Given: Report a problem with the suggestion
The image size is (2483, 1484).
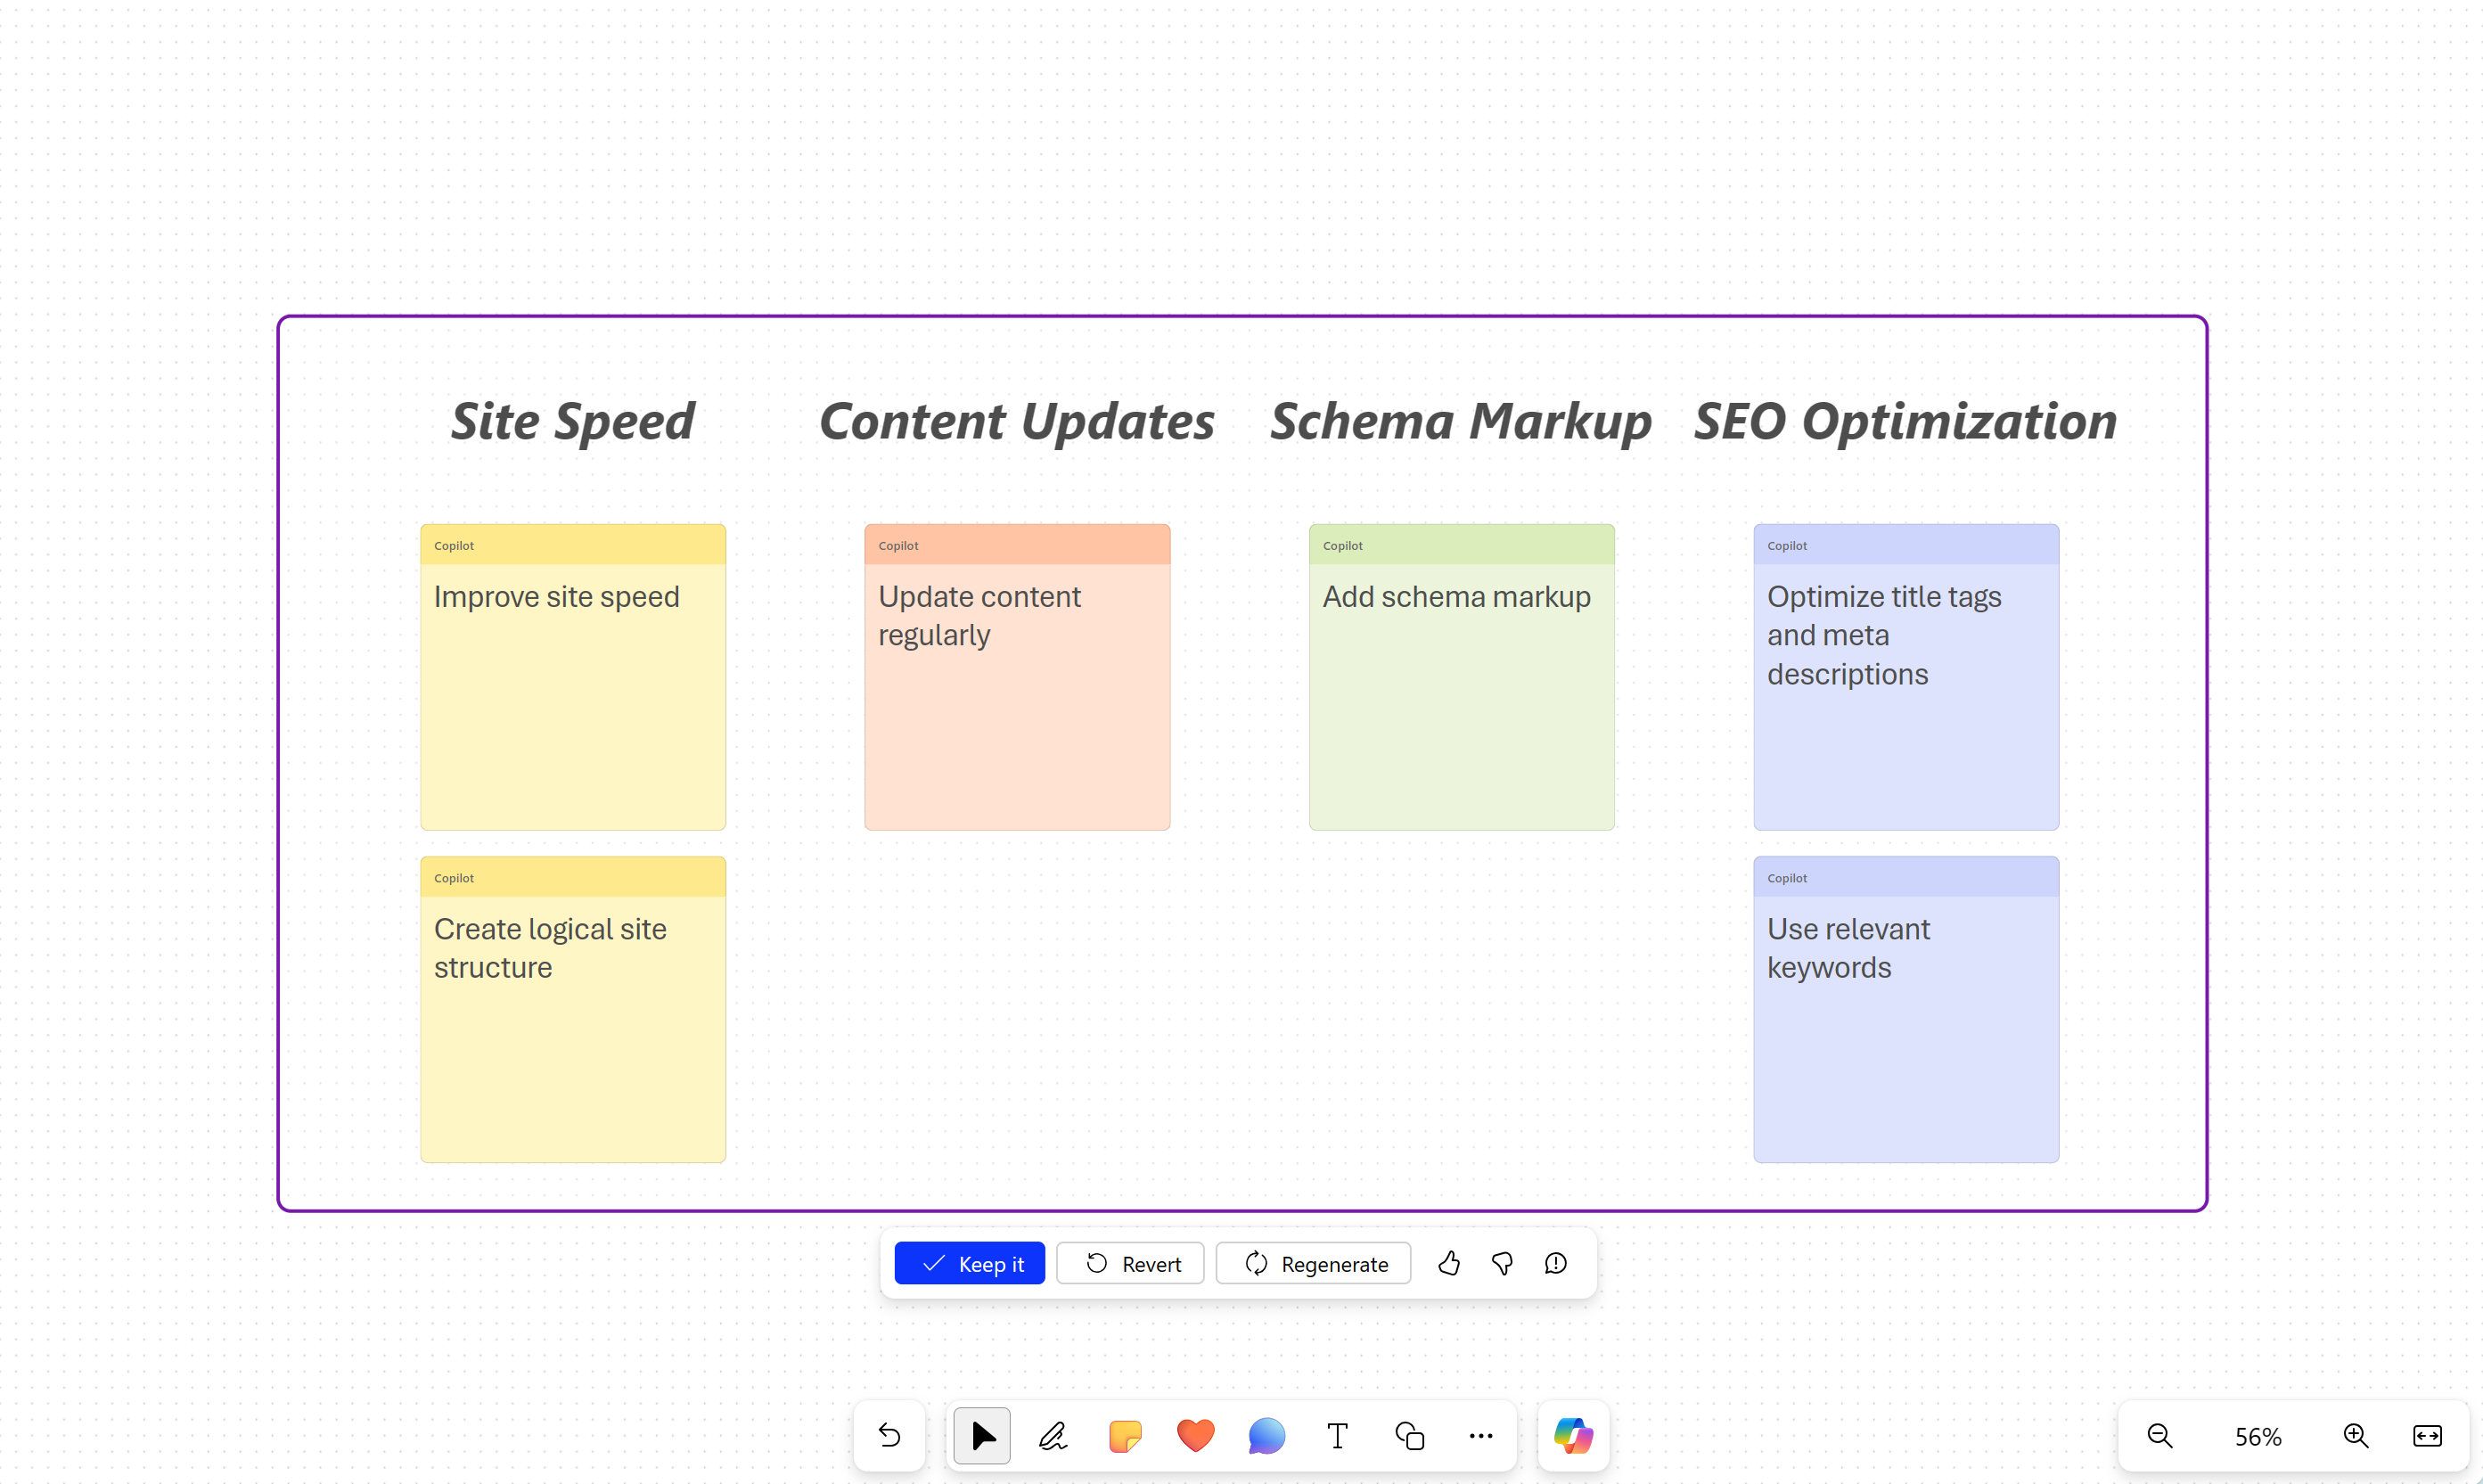Looking at the screenshot, I should tap(1555, 1263).
